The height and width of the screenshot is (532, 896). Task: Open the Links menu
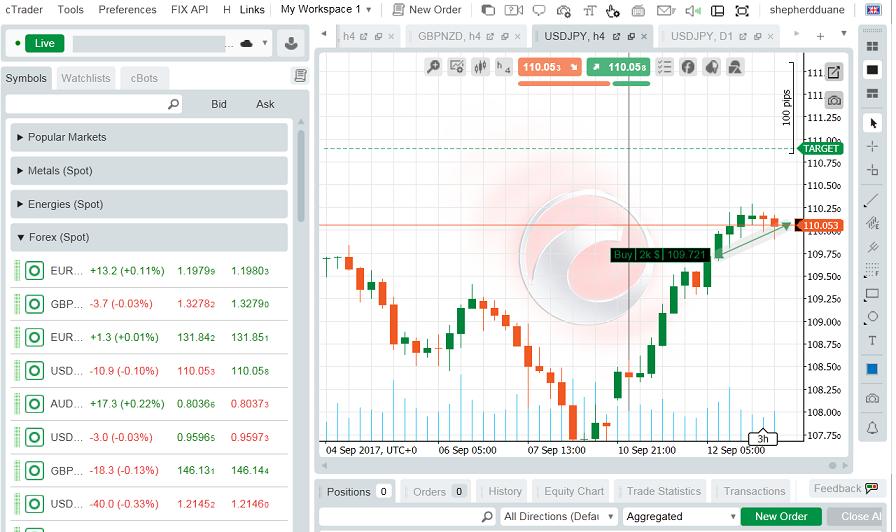(251, 10)
